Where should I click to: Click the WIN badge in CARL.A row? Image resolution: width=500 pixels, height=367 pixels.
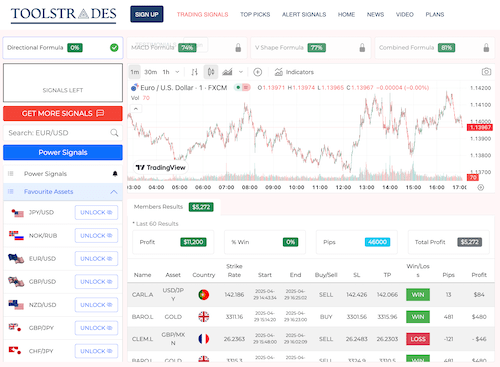coord(418,295)
